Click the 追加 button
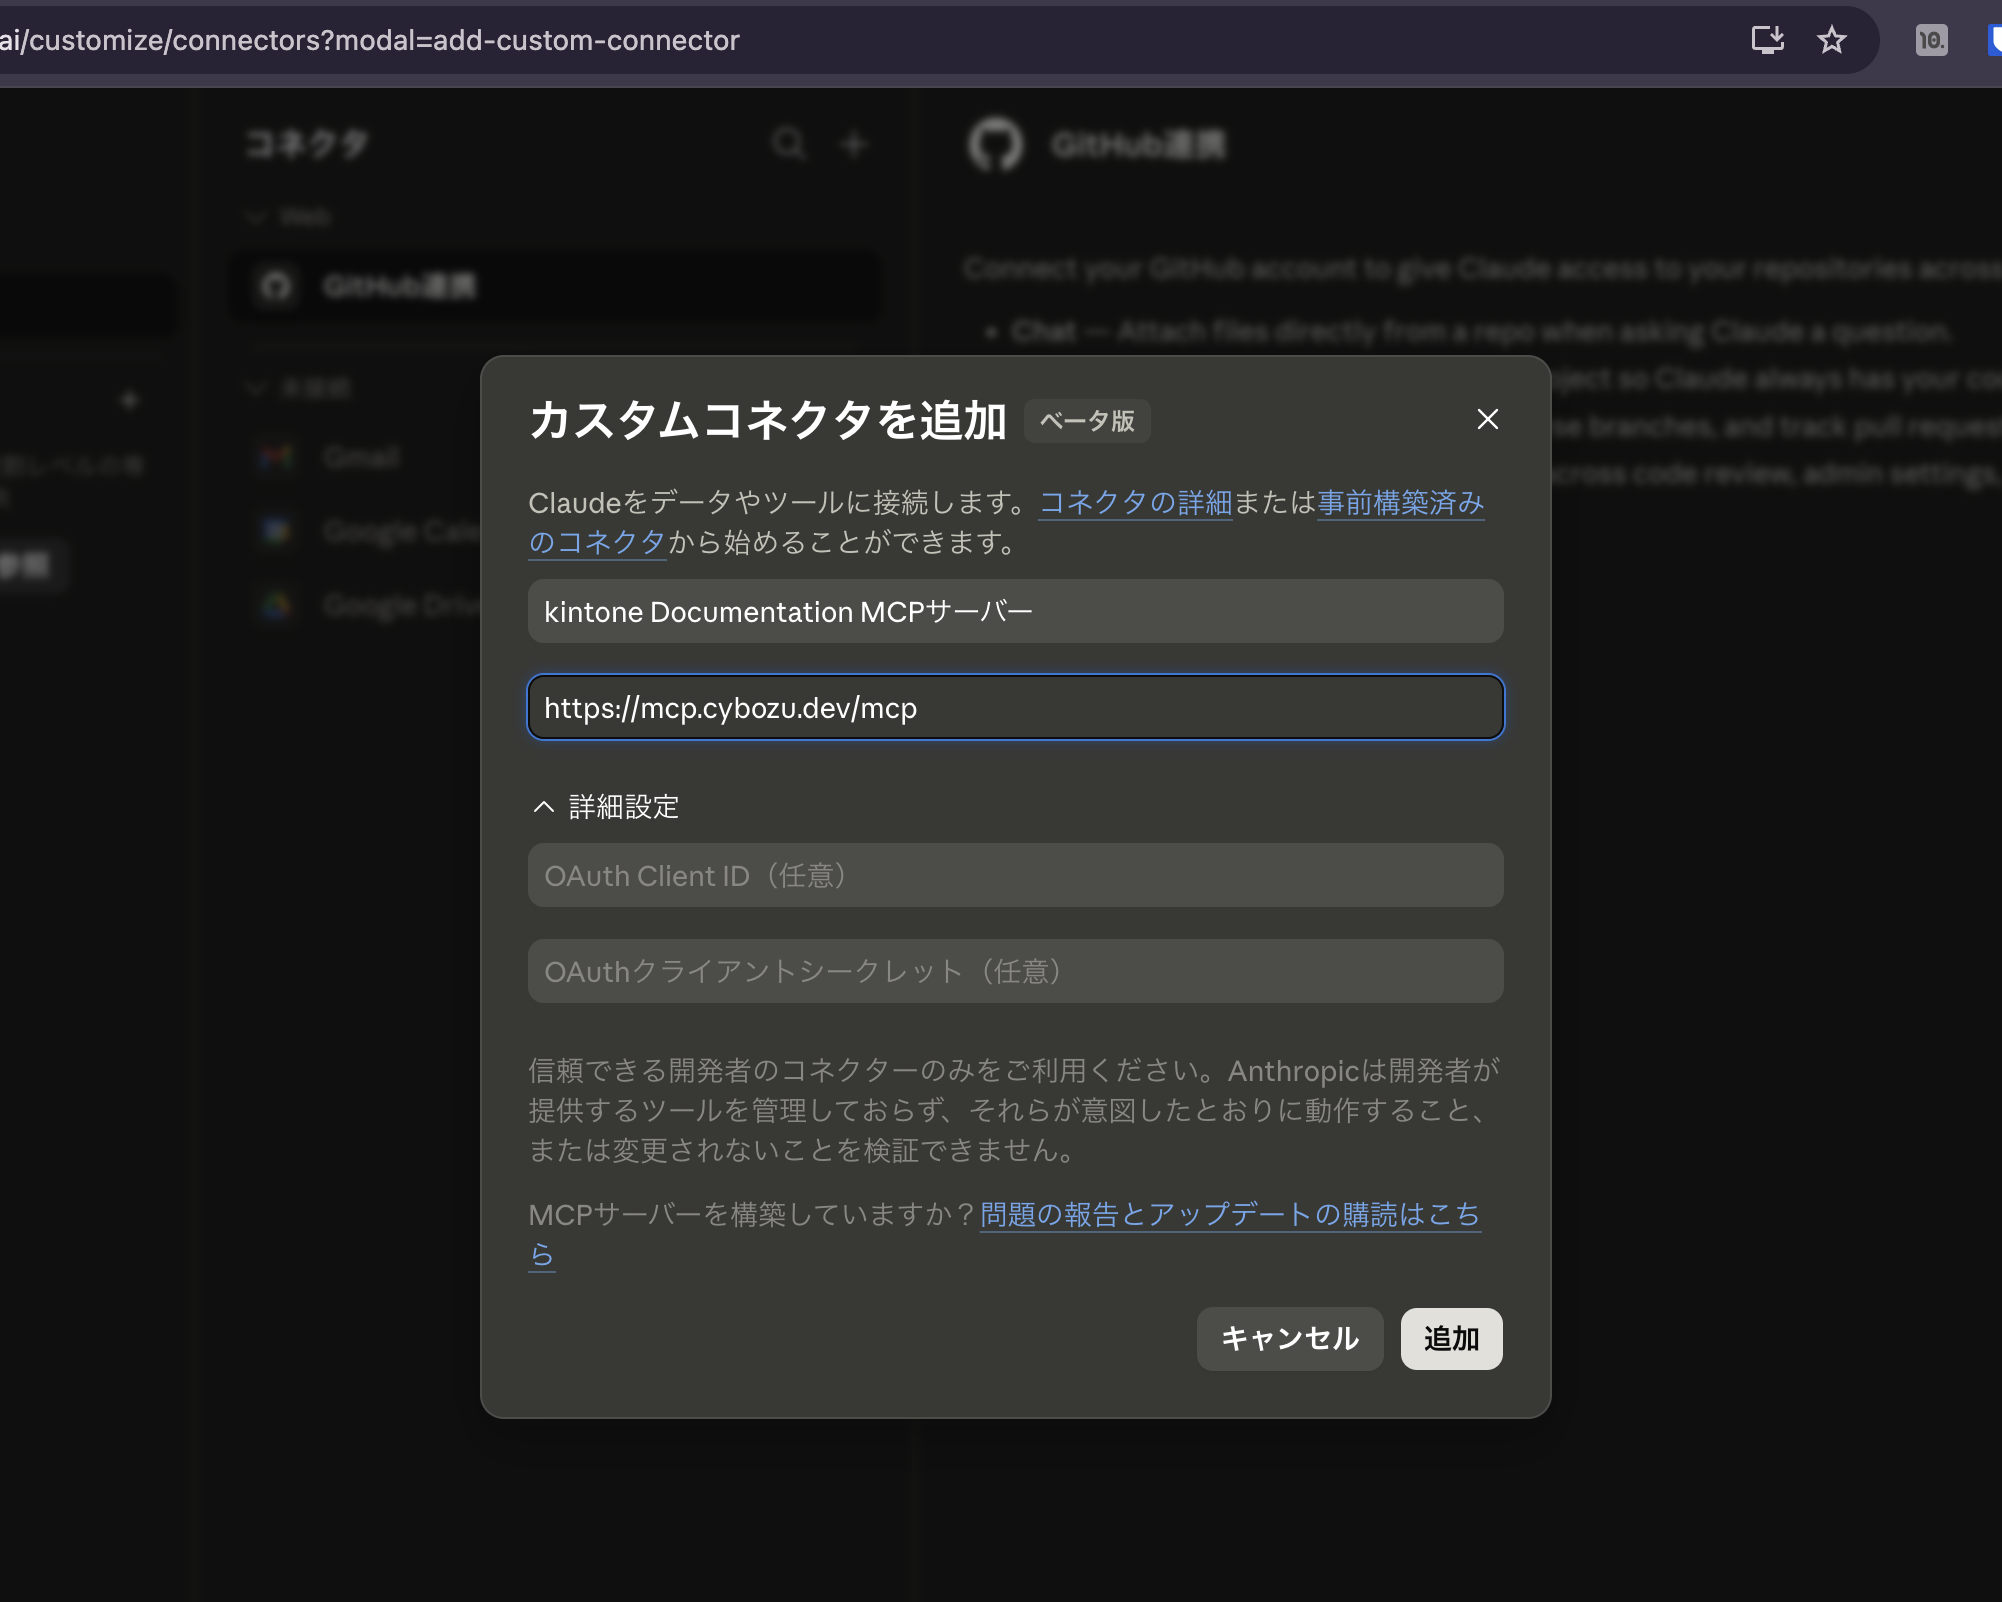The image size is (2002, 1602). pos(1451,1338)
